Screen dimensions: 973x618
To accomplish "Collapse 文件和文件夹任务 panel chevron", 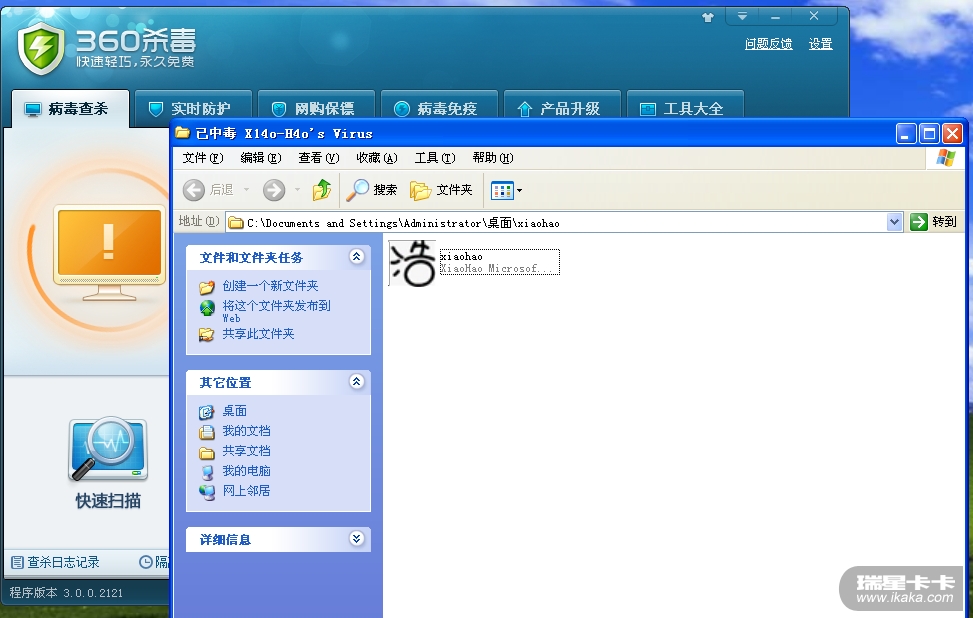I will (x=356, y=257).
